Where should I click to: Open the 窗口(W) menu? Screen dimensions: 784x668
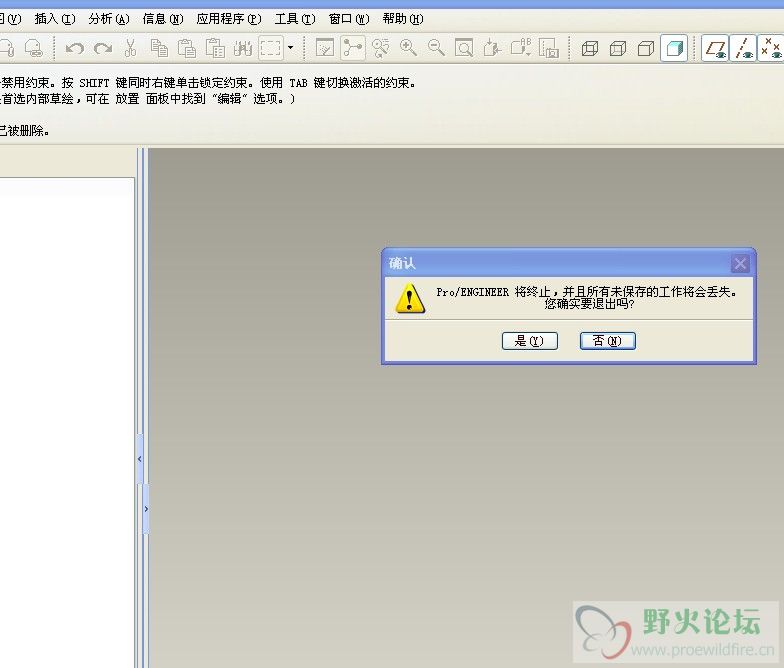coord(349,19)
